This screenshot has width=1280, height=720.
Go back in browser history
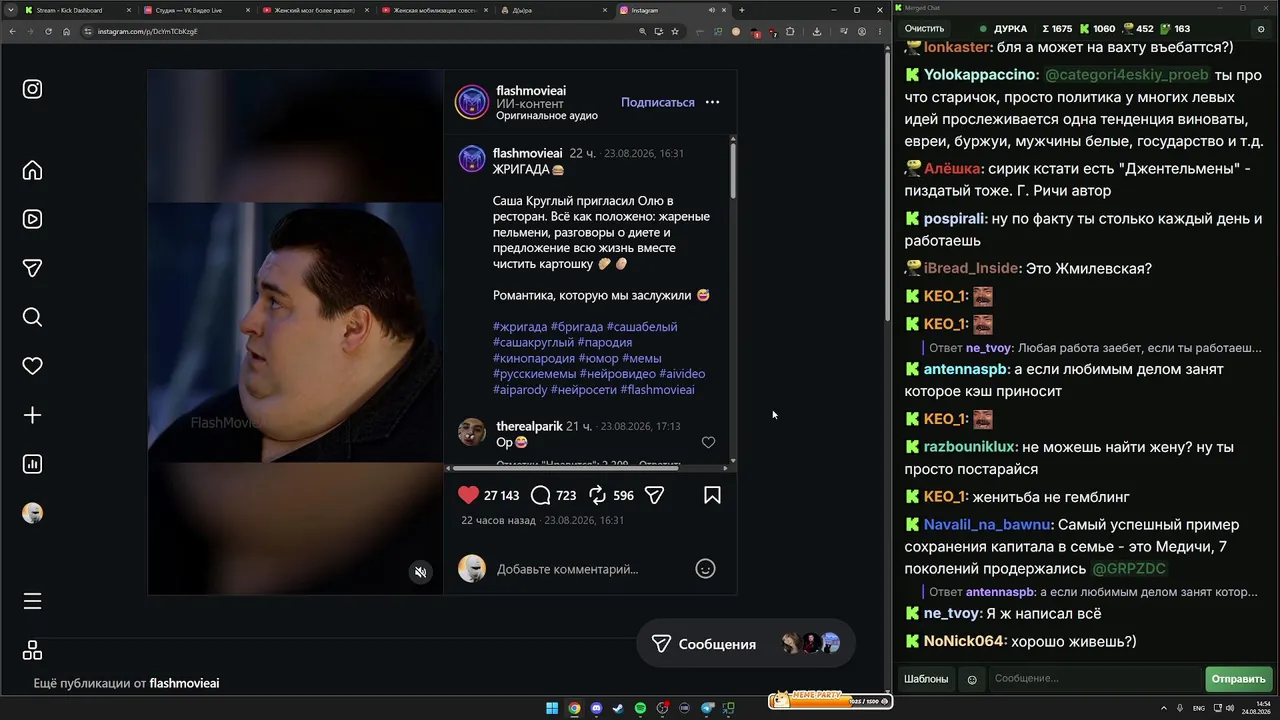coord(12,31)
